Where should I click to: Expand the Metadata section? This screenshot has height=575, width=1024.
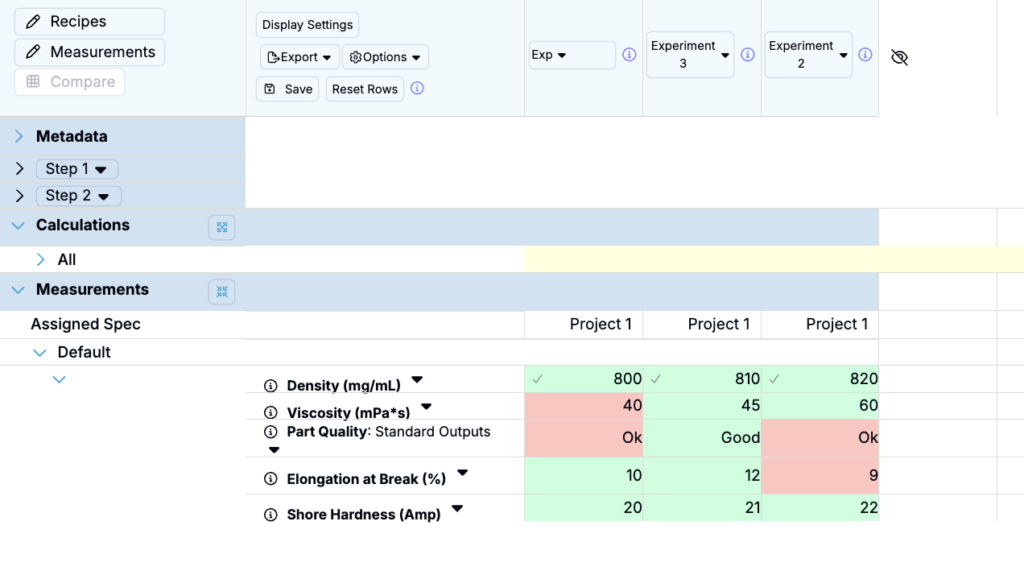19,136
